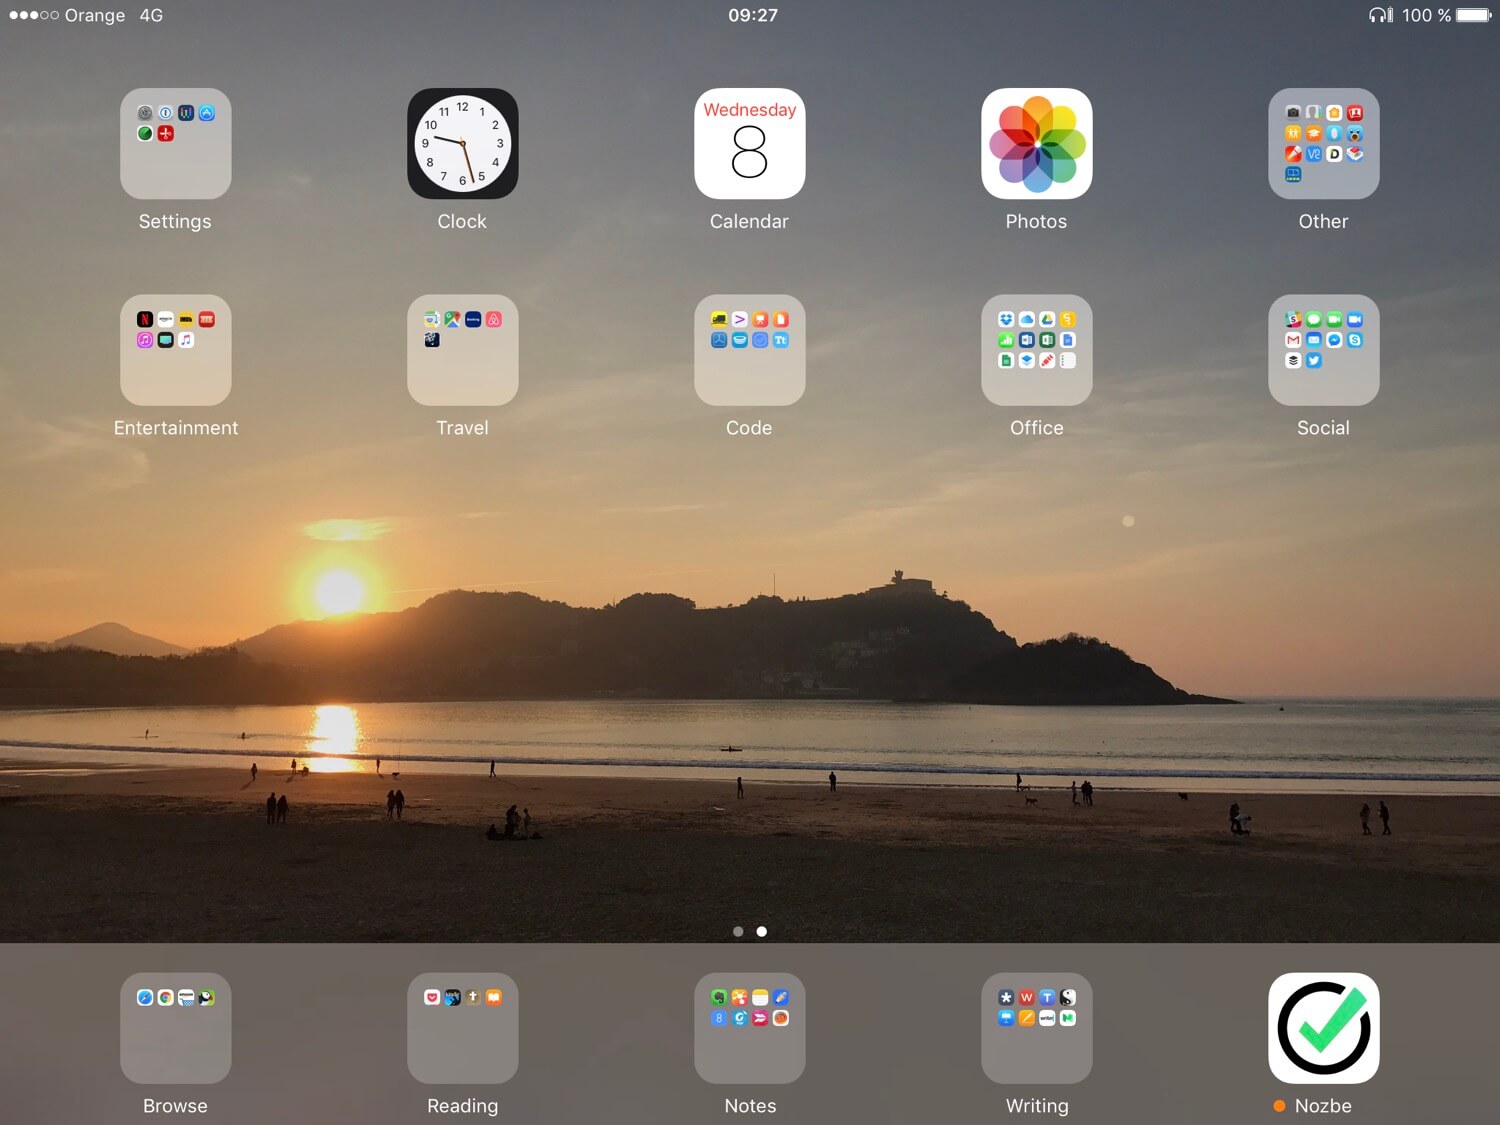Tap the Photos app label
The width and height of the screenshot is (1500, 1125).
[1036, 222]
